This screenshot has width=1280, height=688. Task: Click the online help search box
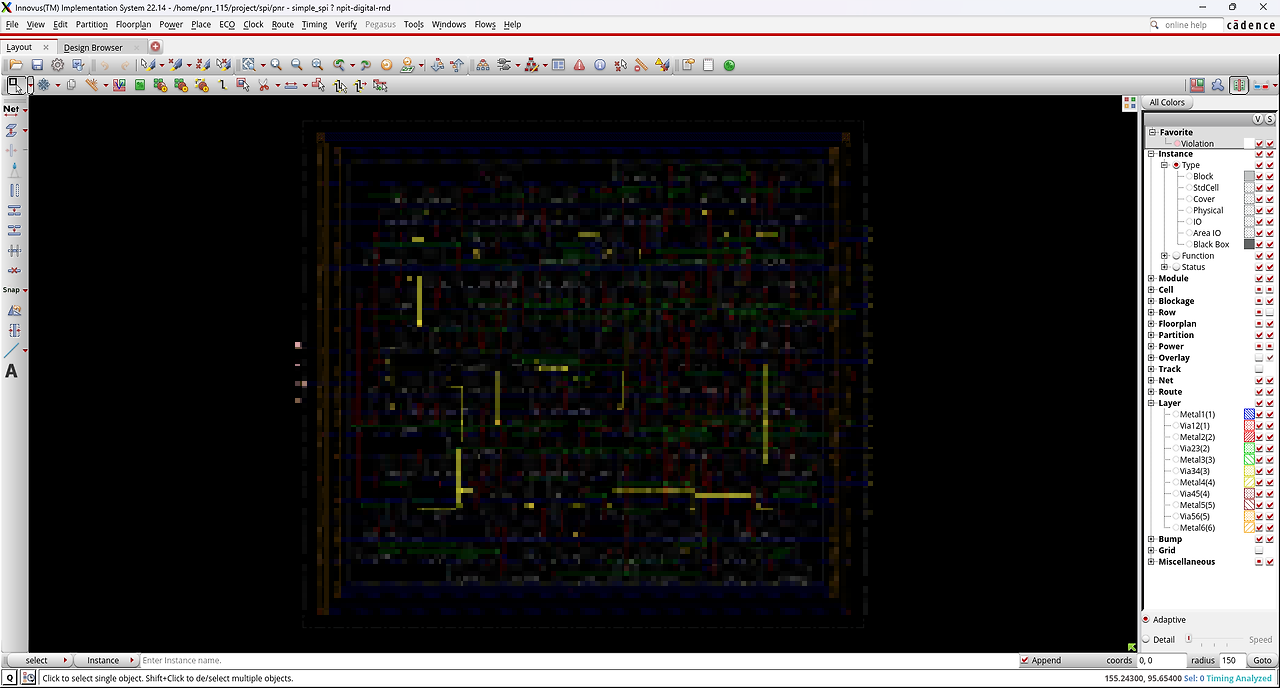pyautogui.click(x=1185, y=25)
